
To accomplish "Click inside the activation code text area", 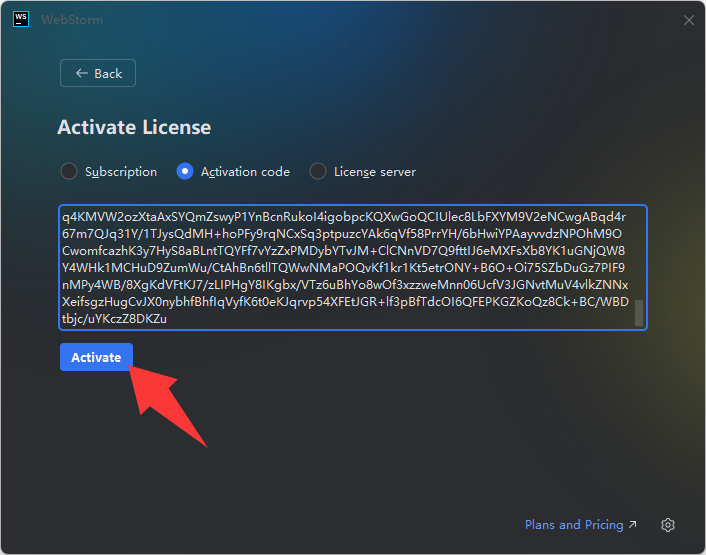I will tap(353, 267).
